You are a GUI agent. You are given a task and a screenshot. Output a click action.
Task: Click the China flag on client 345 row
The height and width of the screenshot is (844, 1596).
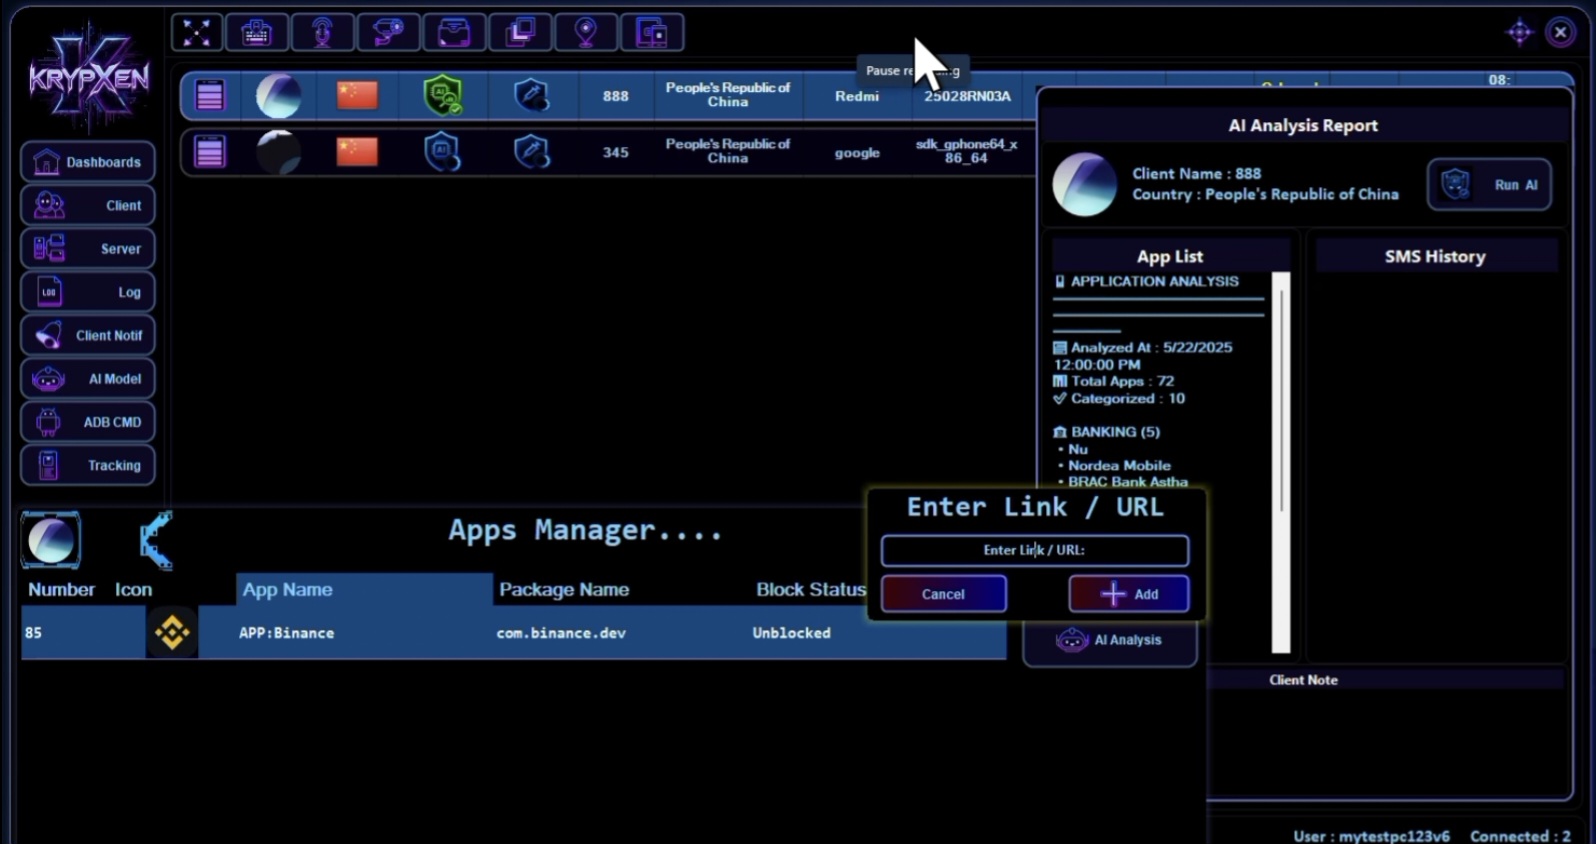coord(357,151)
